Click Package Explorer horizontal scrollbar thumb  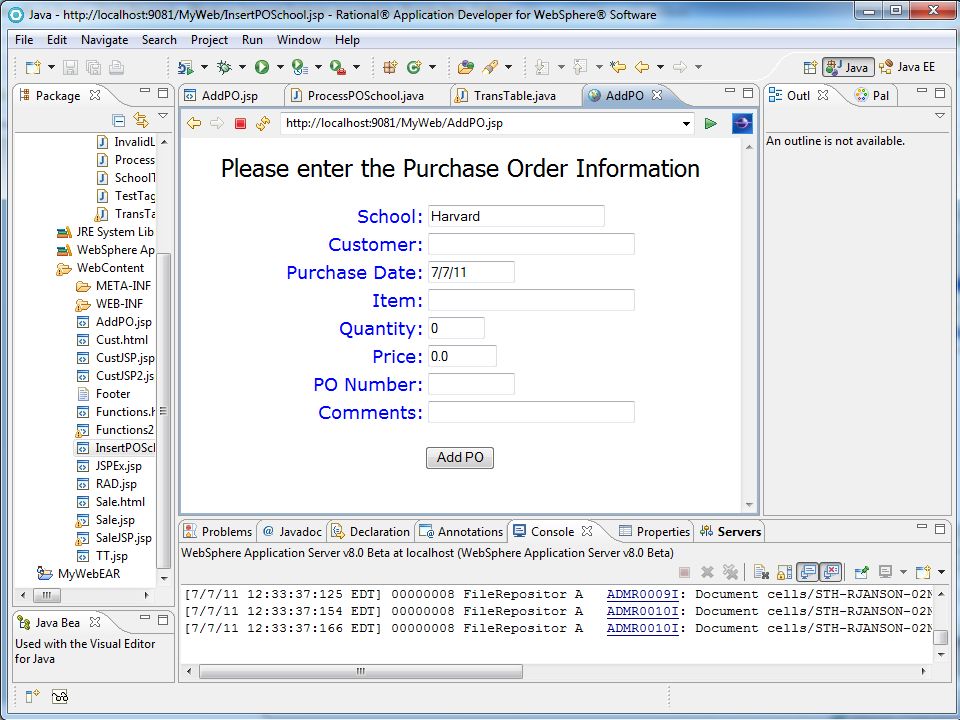(x=47, y=594)
